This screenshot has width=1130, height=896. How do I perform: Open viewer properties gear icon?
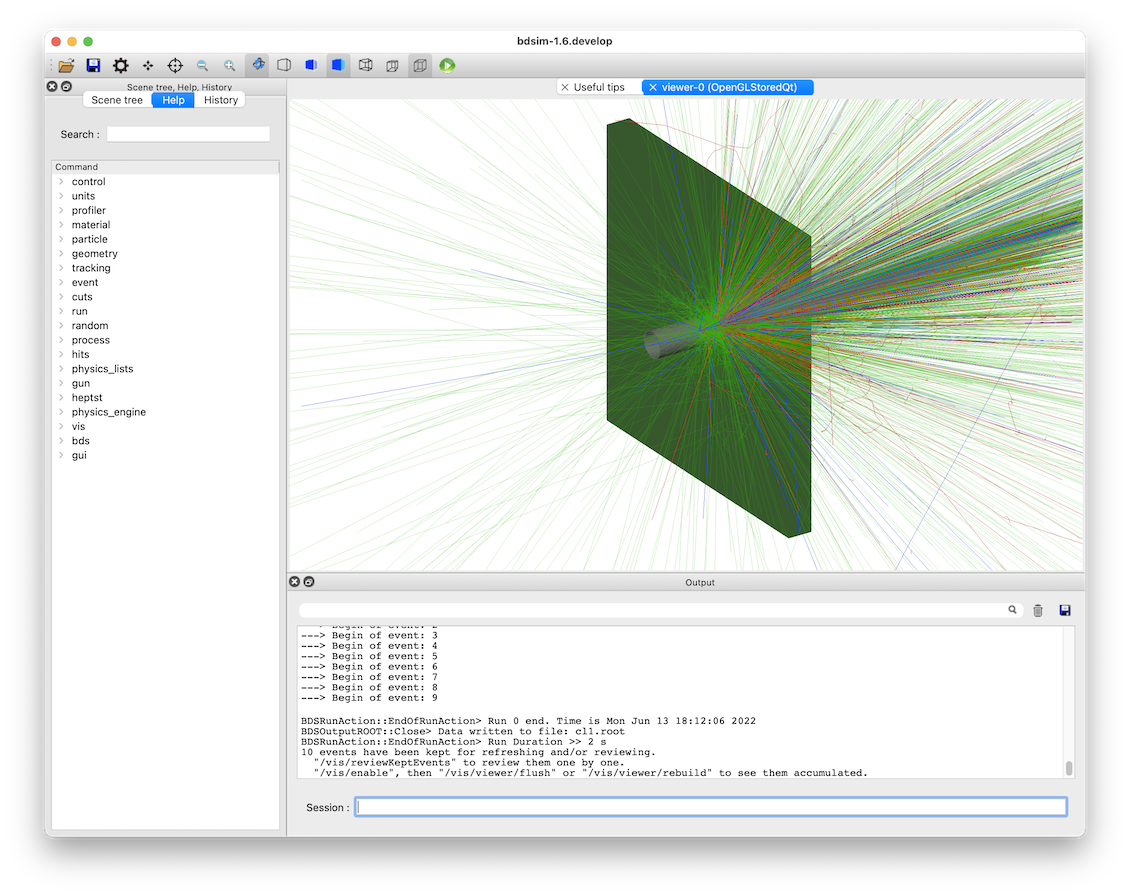pyautogui.click(x=120, y=66)
